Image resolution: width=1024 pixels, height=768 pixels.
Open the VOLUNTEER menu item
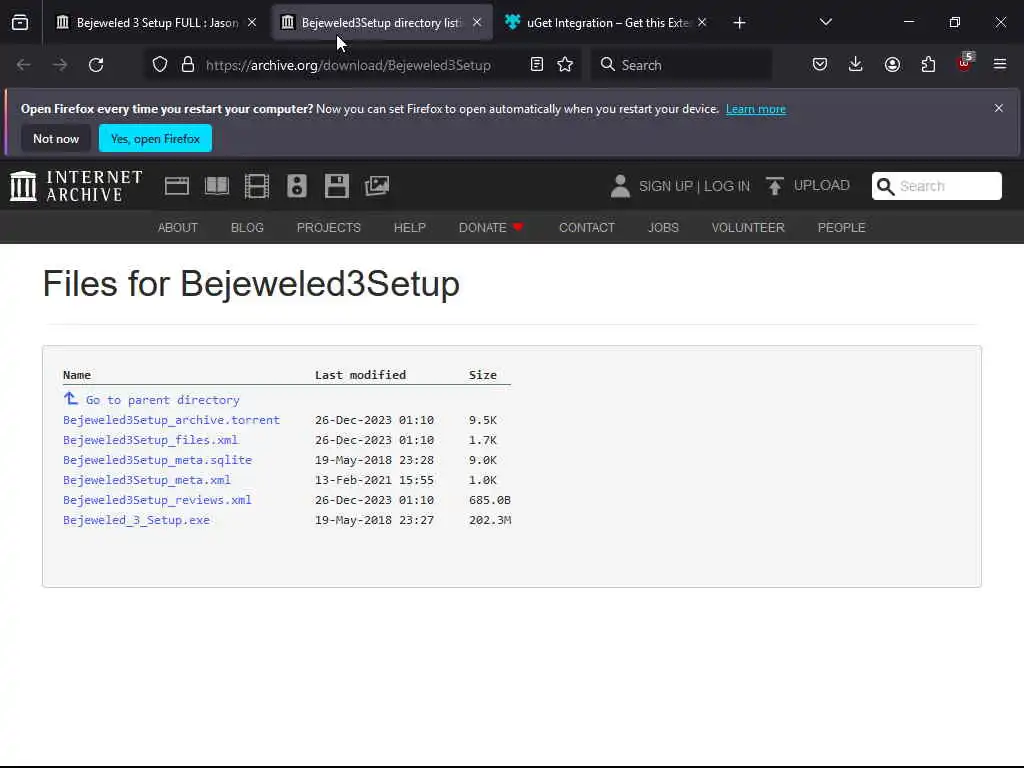pos(748,227)
